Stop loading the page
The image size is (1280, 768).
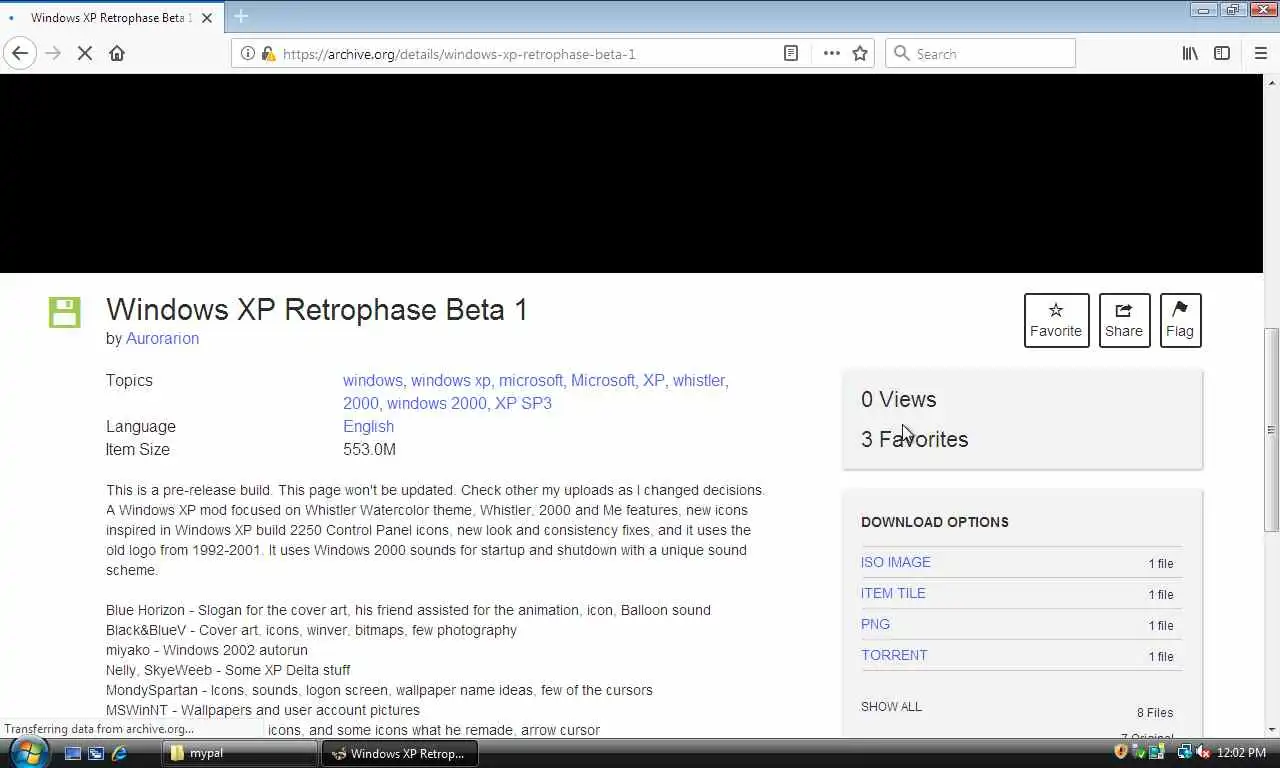(x=85, y=53)
